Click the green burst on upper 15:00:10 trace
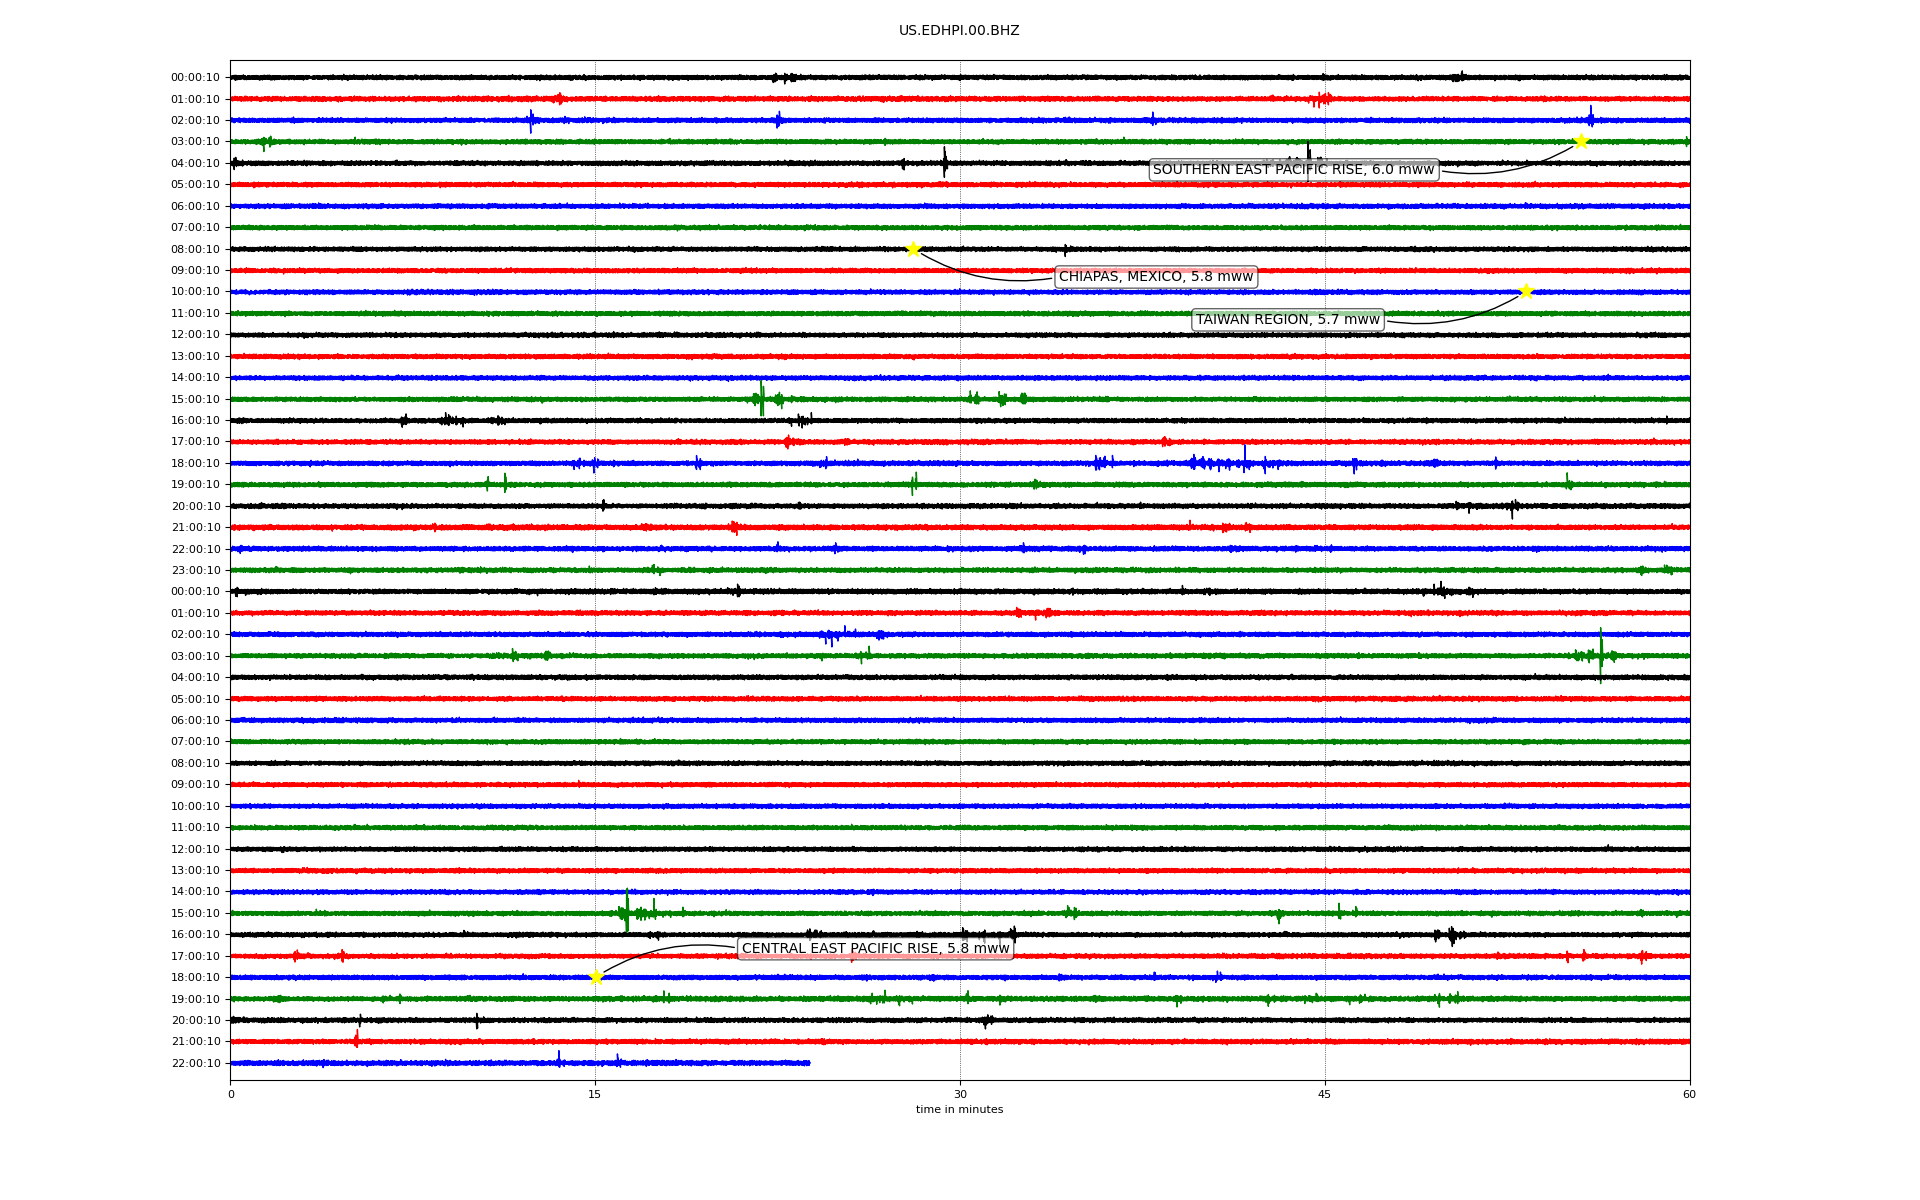The height and width of the screenshot is (1200, 1920). click(x=762, y=398)
